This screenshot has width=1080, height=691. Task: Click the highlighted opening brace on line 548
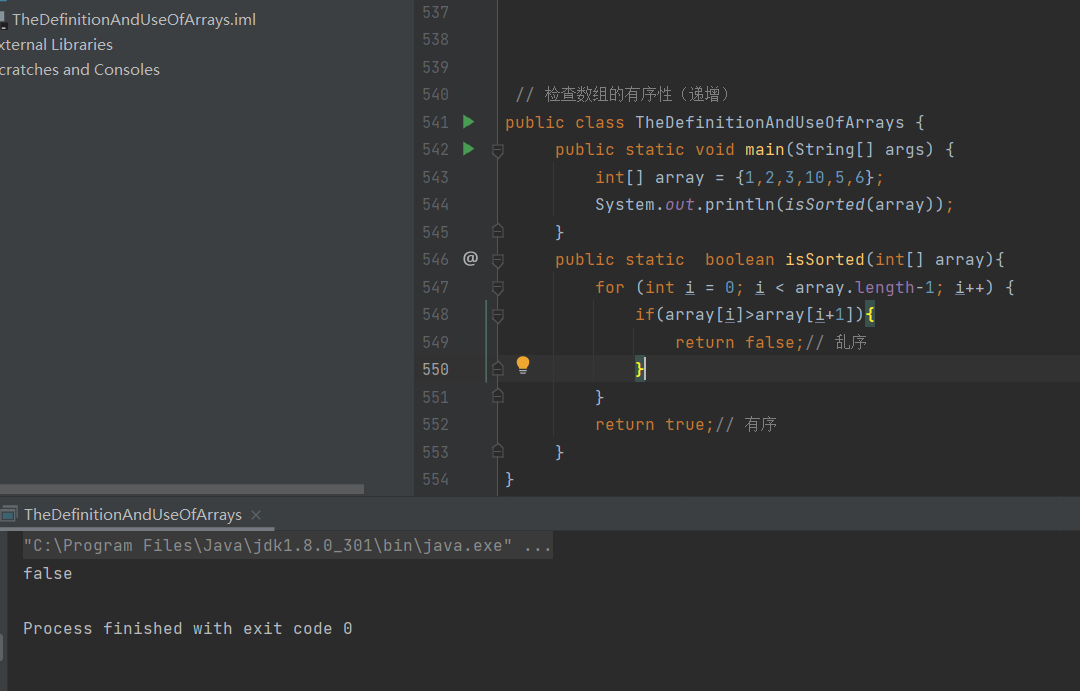point(870,315)
